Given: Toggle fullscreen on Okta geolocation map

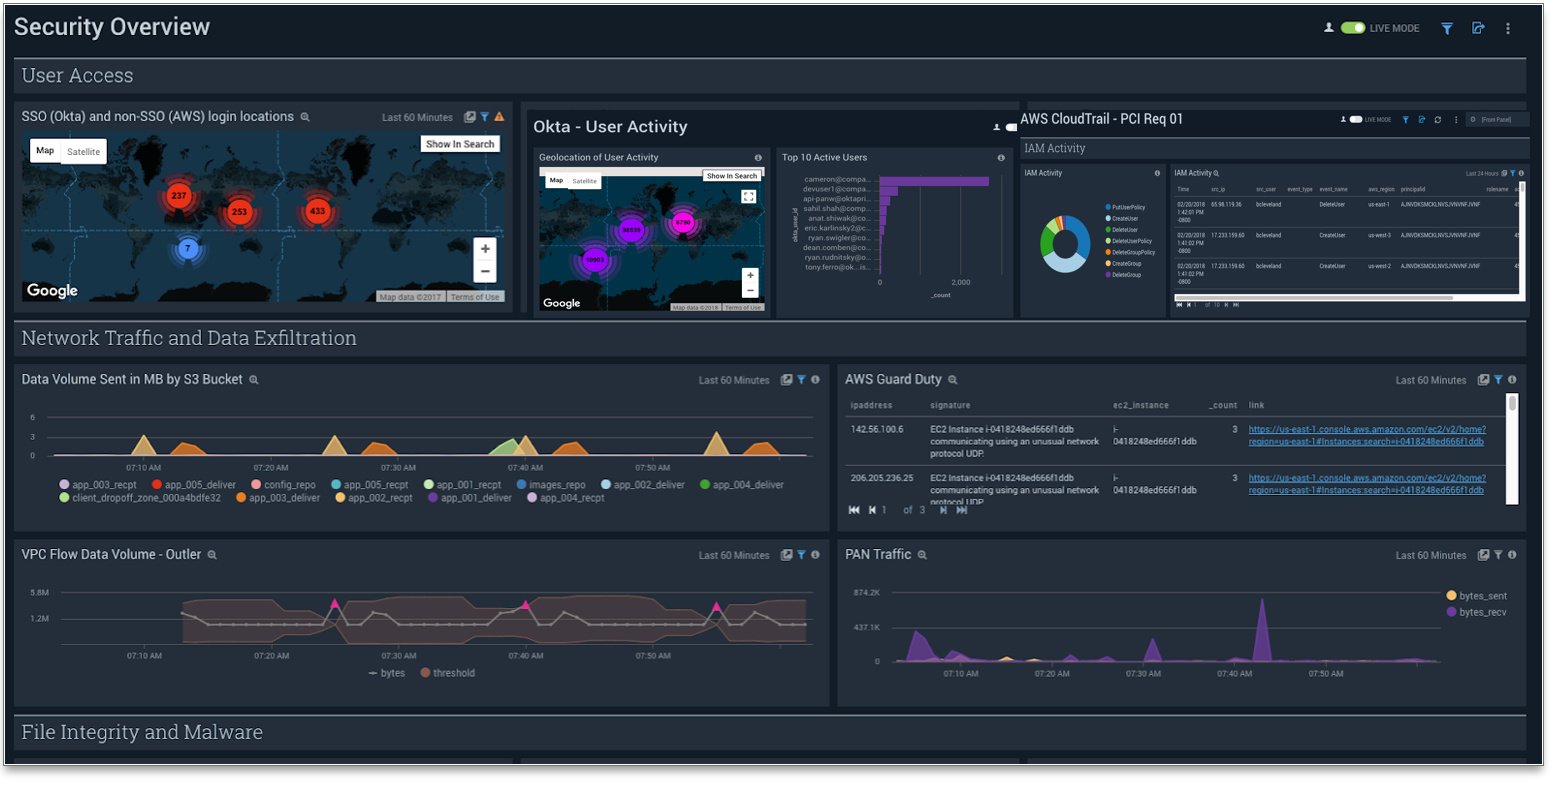Looking at the screenshot, I should [748, 197].
